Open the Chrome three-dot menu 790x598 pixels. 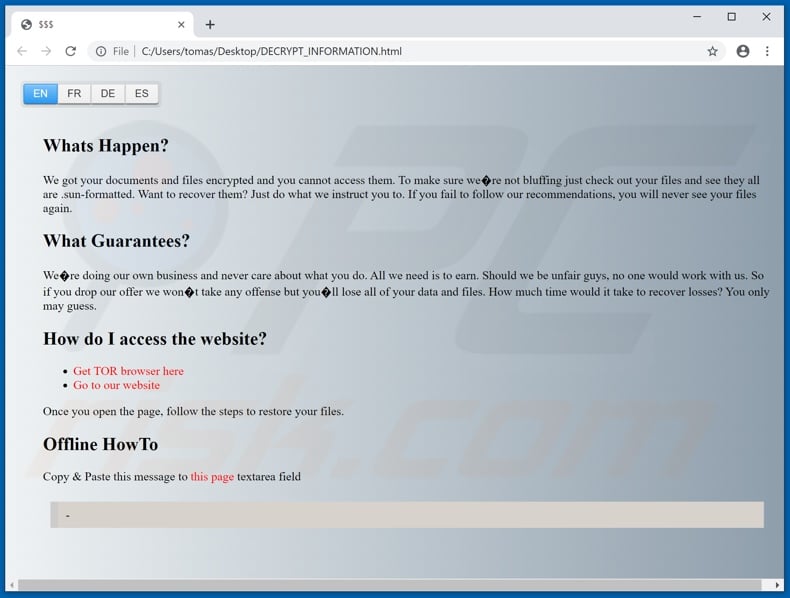[x=767, y=51]
